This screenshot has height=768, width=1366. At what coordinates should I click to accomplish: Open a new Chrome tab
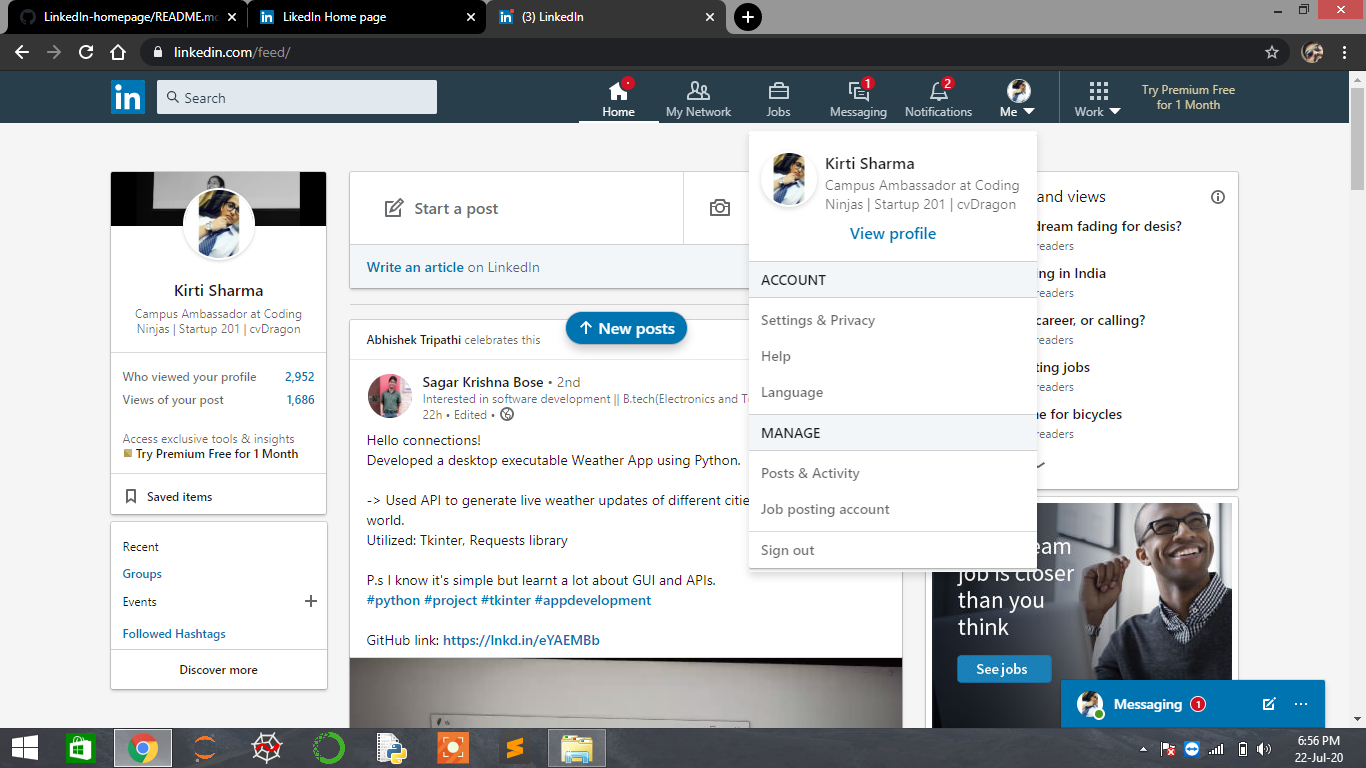747,17
